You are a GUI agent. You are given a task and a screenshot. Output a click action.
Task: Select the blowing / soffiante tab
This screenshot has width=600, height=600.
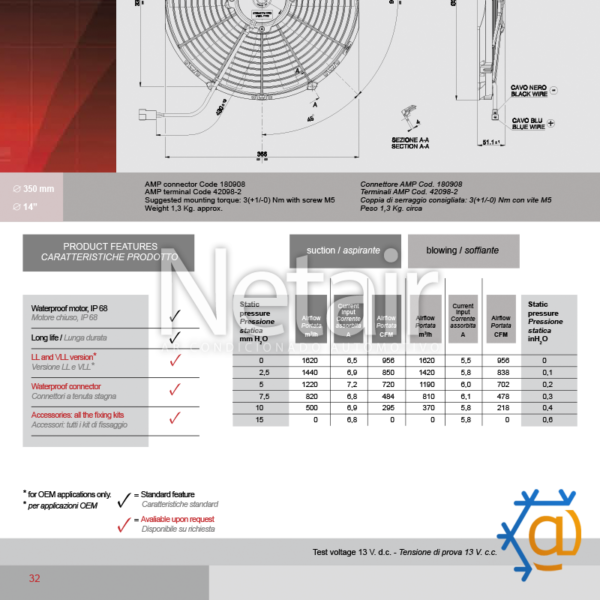pyautogui.click(x=463, y=251)
